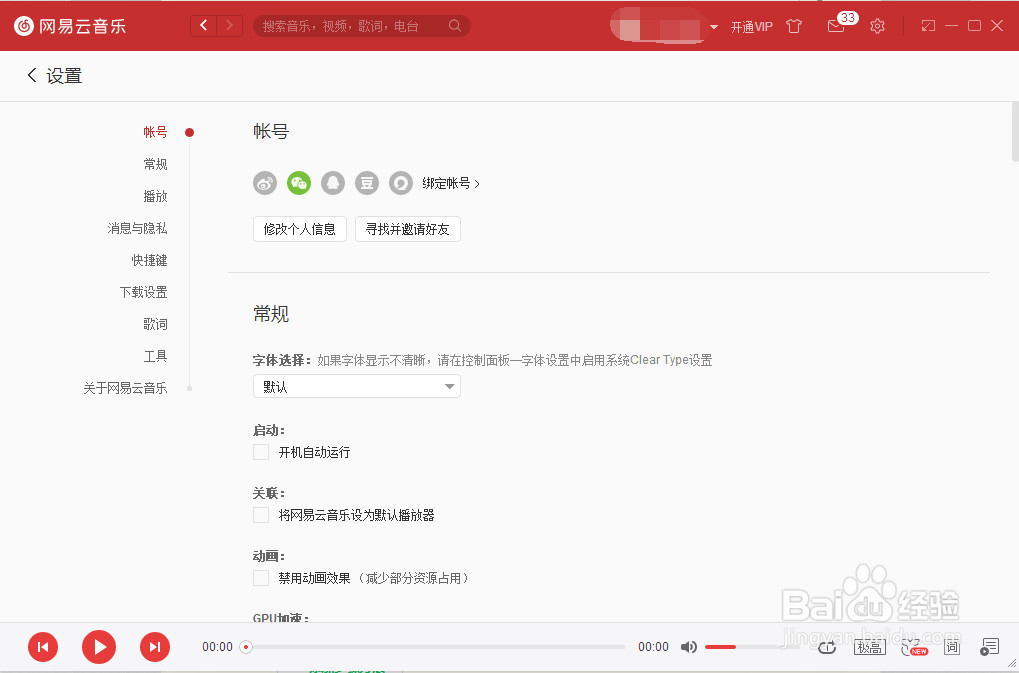Return using the back chevron beside 设置
Viewport: 1019px width, 673px height.
point(31,75)
